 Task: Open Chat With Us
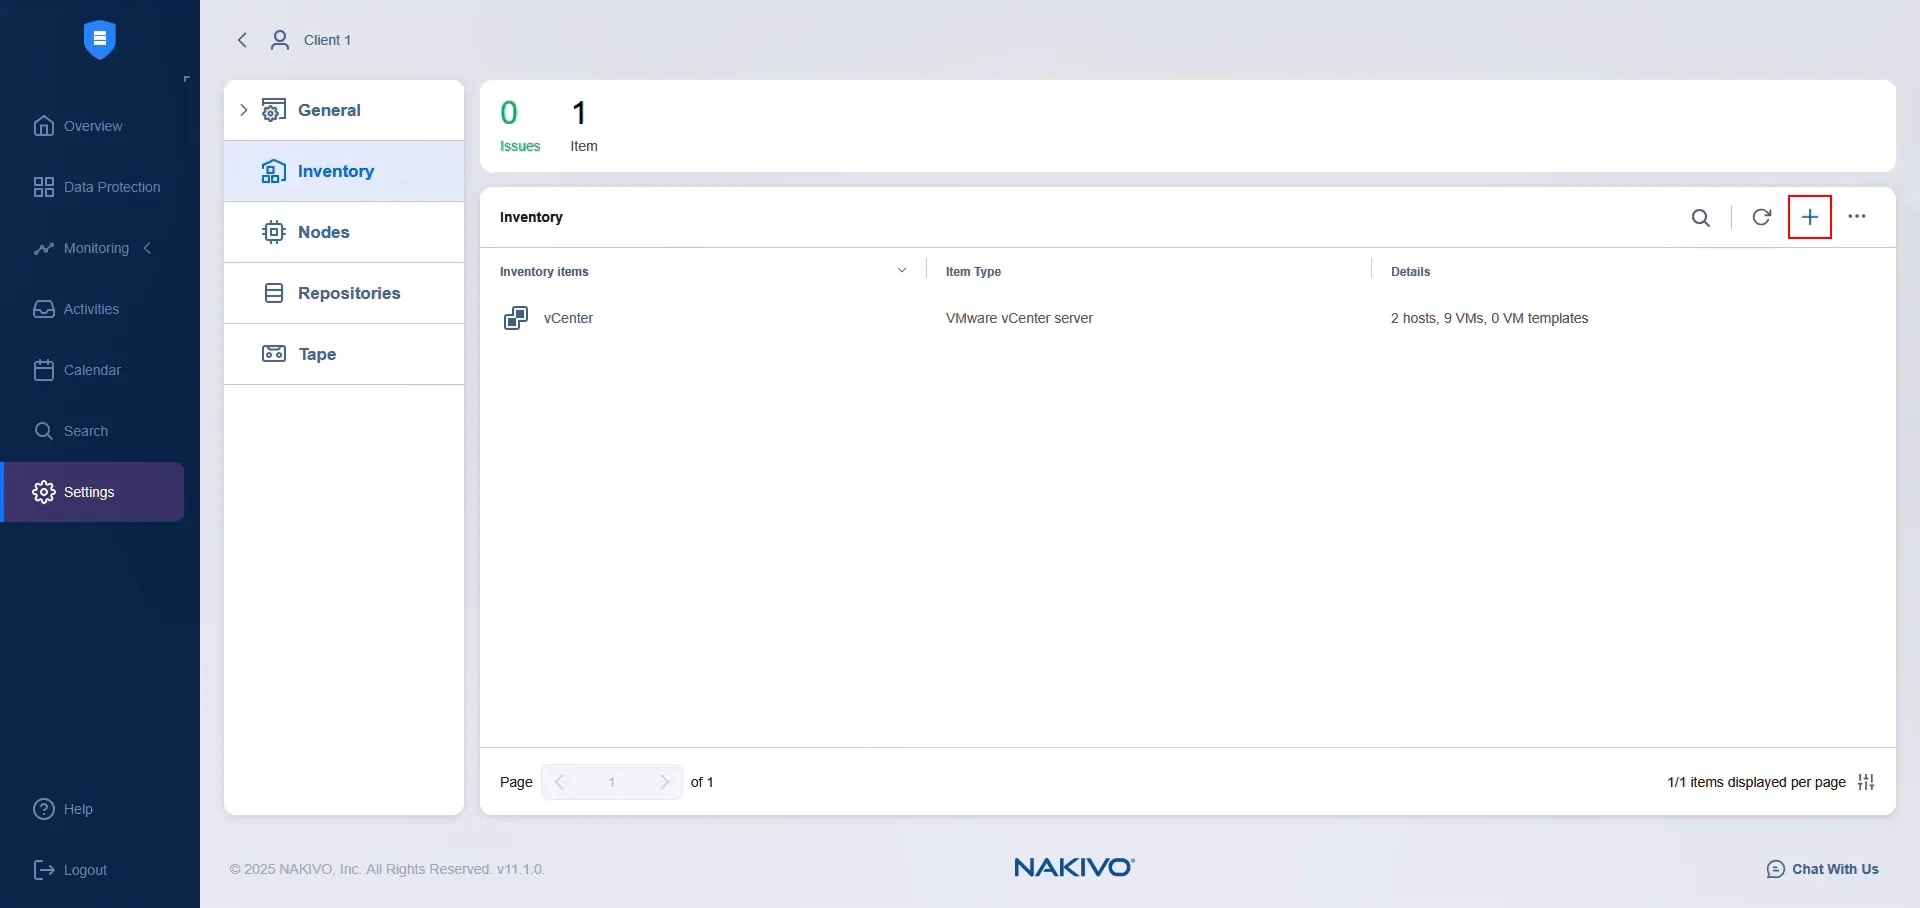coord(1822,869)
